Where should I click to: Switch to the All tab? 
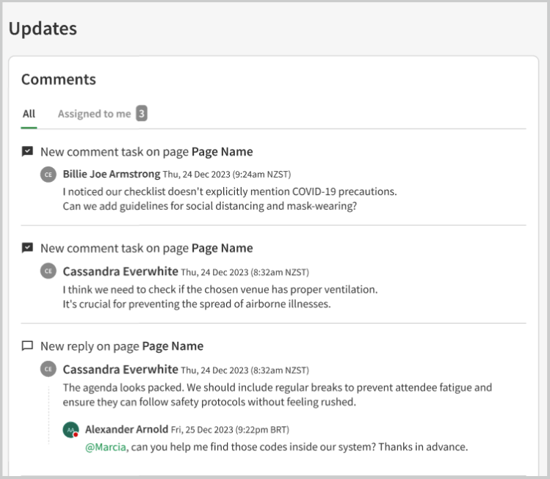click(x=29, y=114)
